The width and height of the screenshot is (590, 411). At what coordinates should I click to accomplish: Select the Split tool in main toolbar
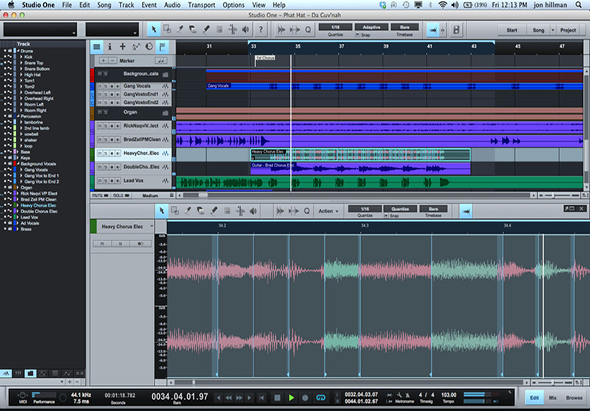180,29
